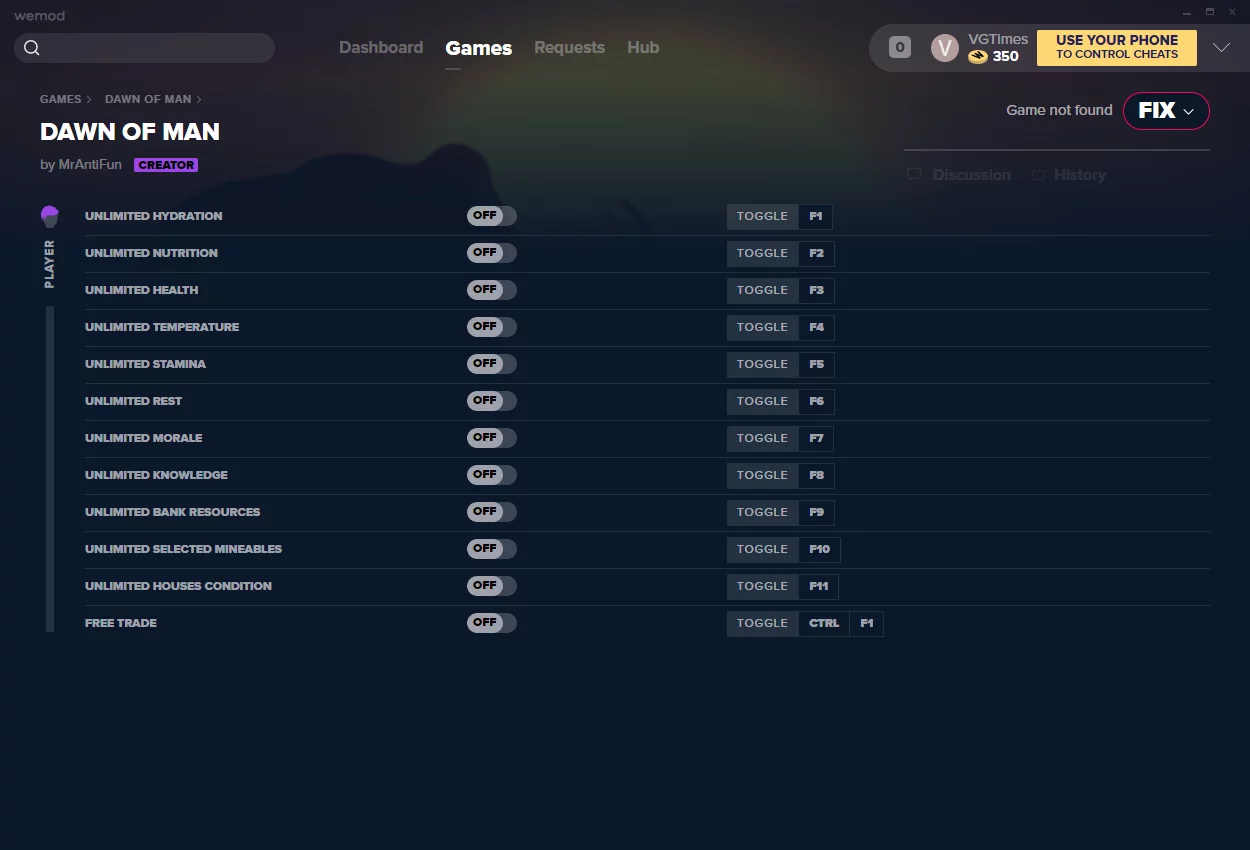
Task: Click the DAWN OF MAN breadcrumb link
Action: [148, 99]
